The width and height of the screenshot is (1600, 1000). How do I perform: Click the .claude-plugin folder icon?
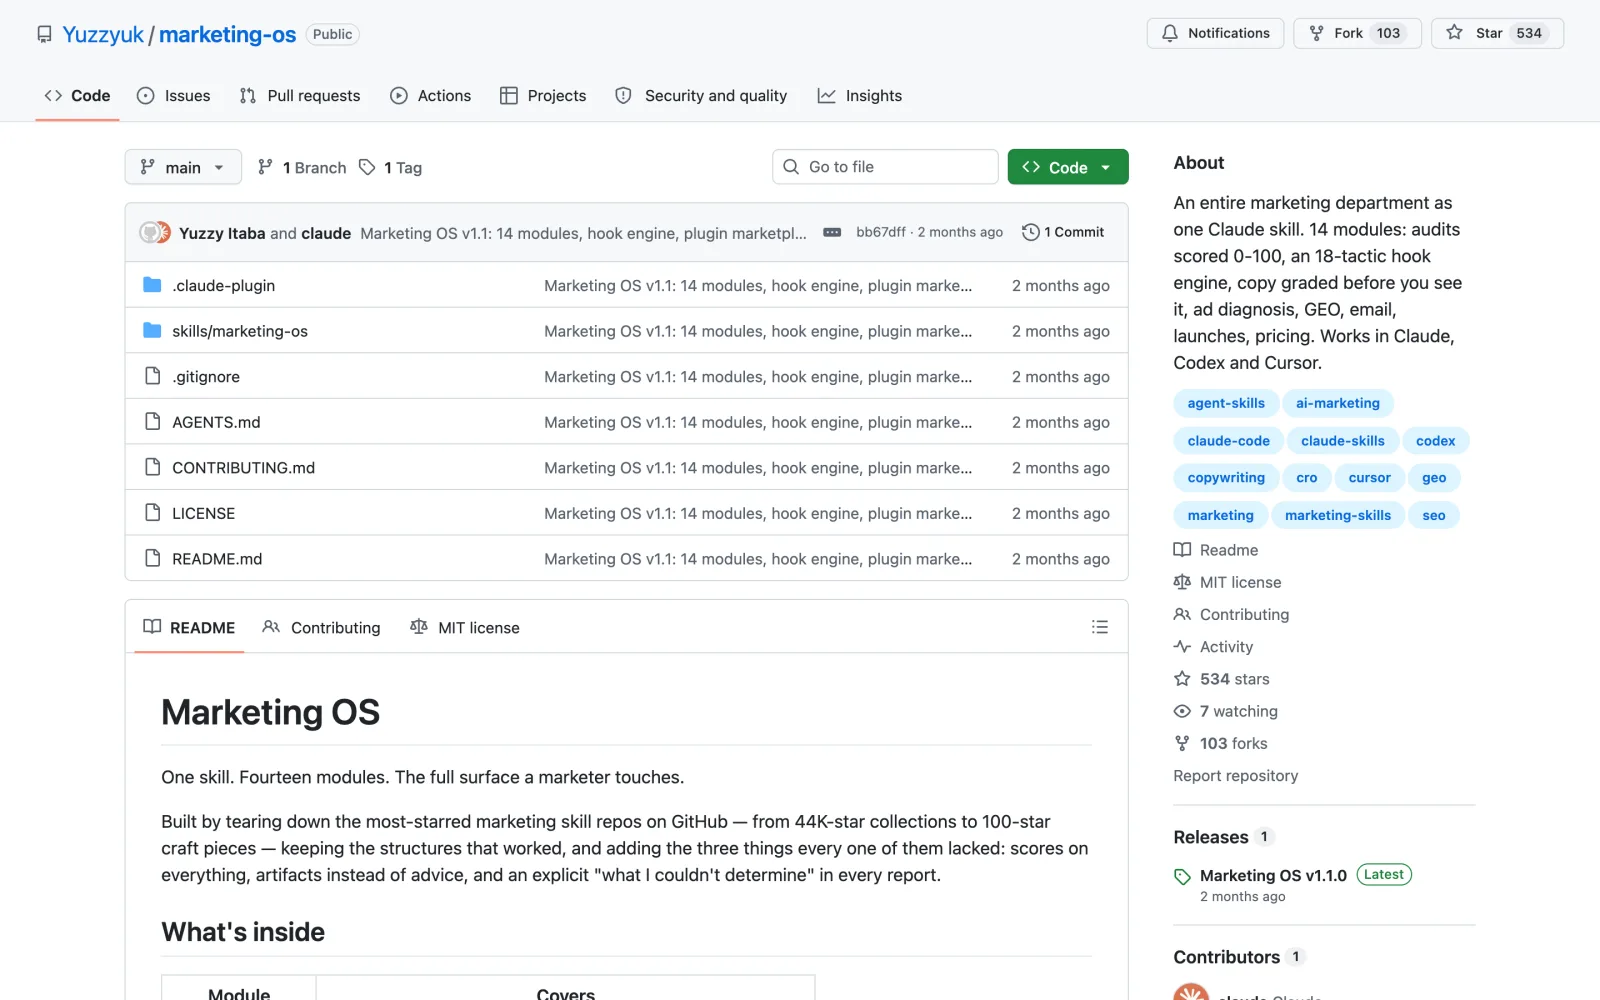click(x=152, y=285)
